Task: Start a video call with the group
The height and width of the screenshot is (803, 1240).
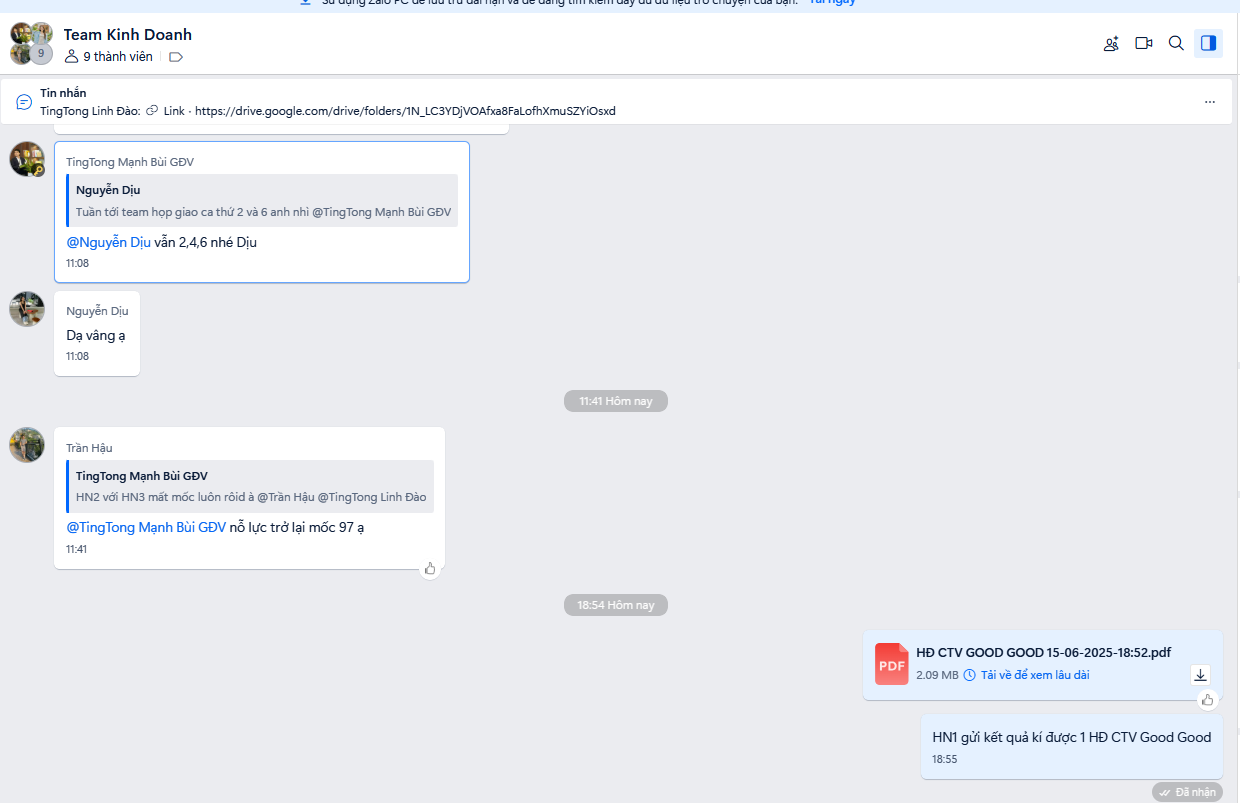Action: point(1144,43)
